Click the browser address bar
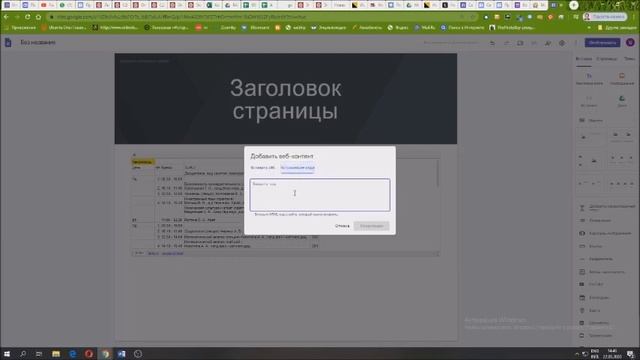Image resolution: width=640 pixels, height=360 pixels. click(x=261, y=17)
